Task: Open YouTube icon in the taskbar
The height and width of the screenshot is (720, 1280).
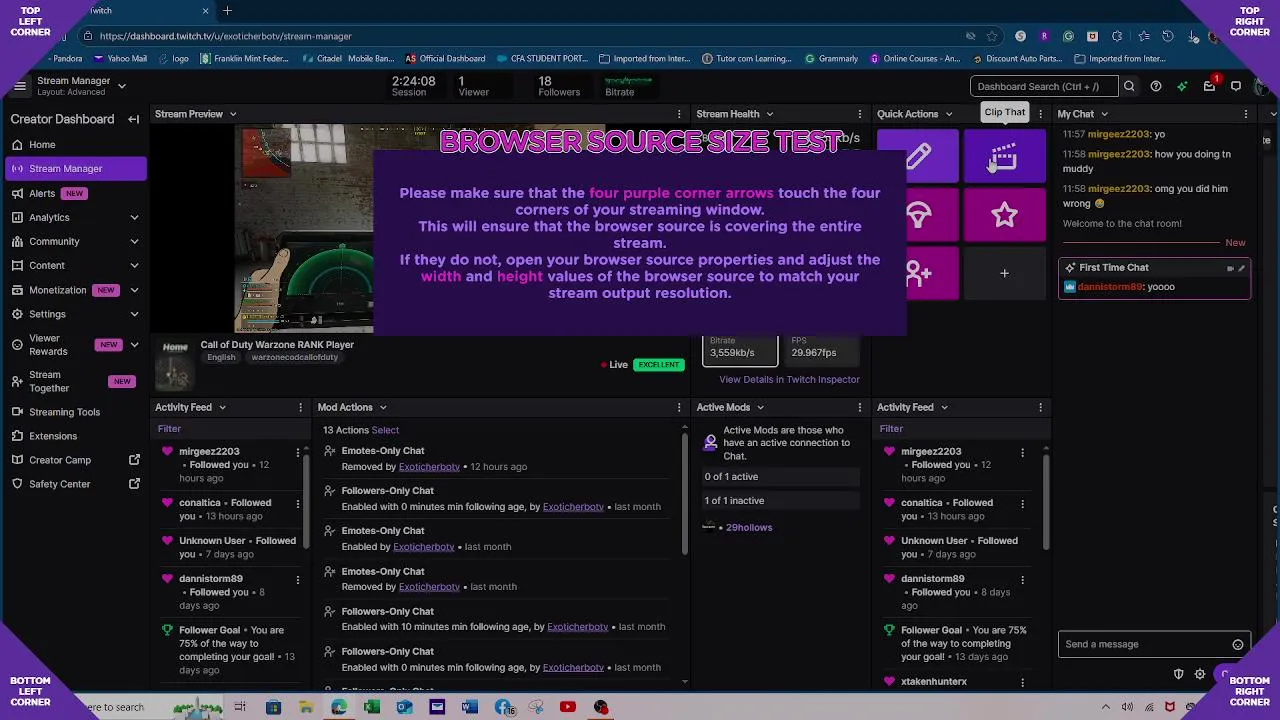Action: click(568, 707)
